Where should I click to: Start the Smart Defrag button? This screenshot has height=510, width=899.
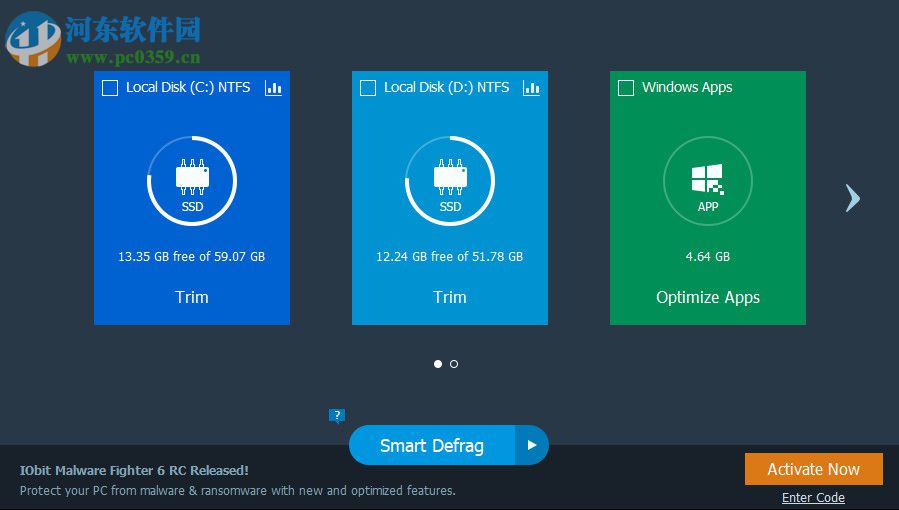coord(432,445)
